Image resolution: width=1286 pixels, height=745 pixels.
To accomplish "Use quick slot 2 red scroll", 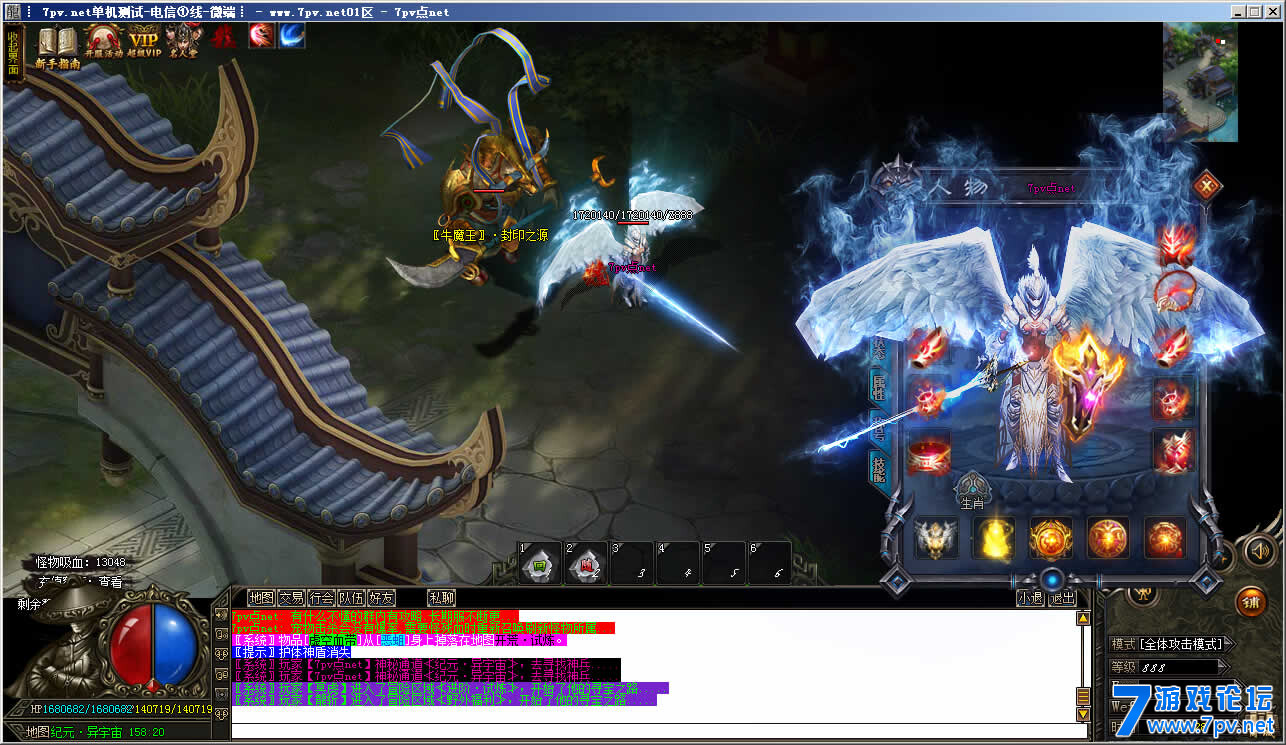I will point(584,565).
